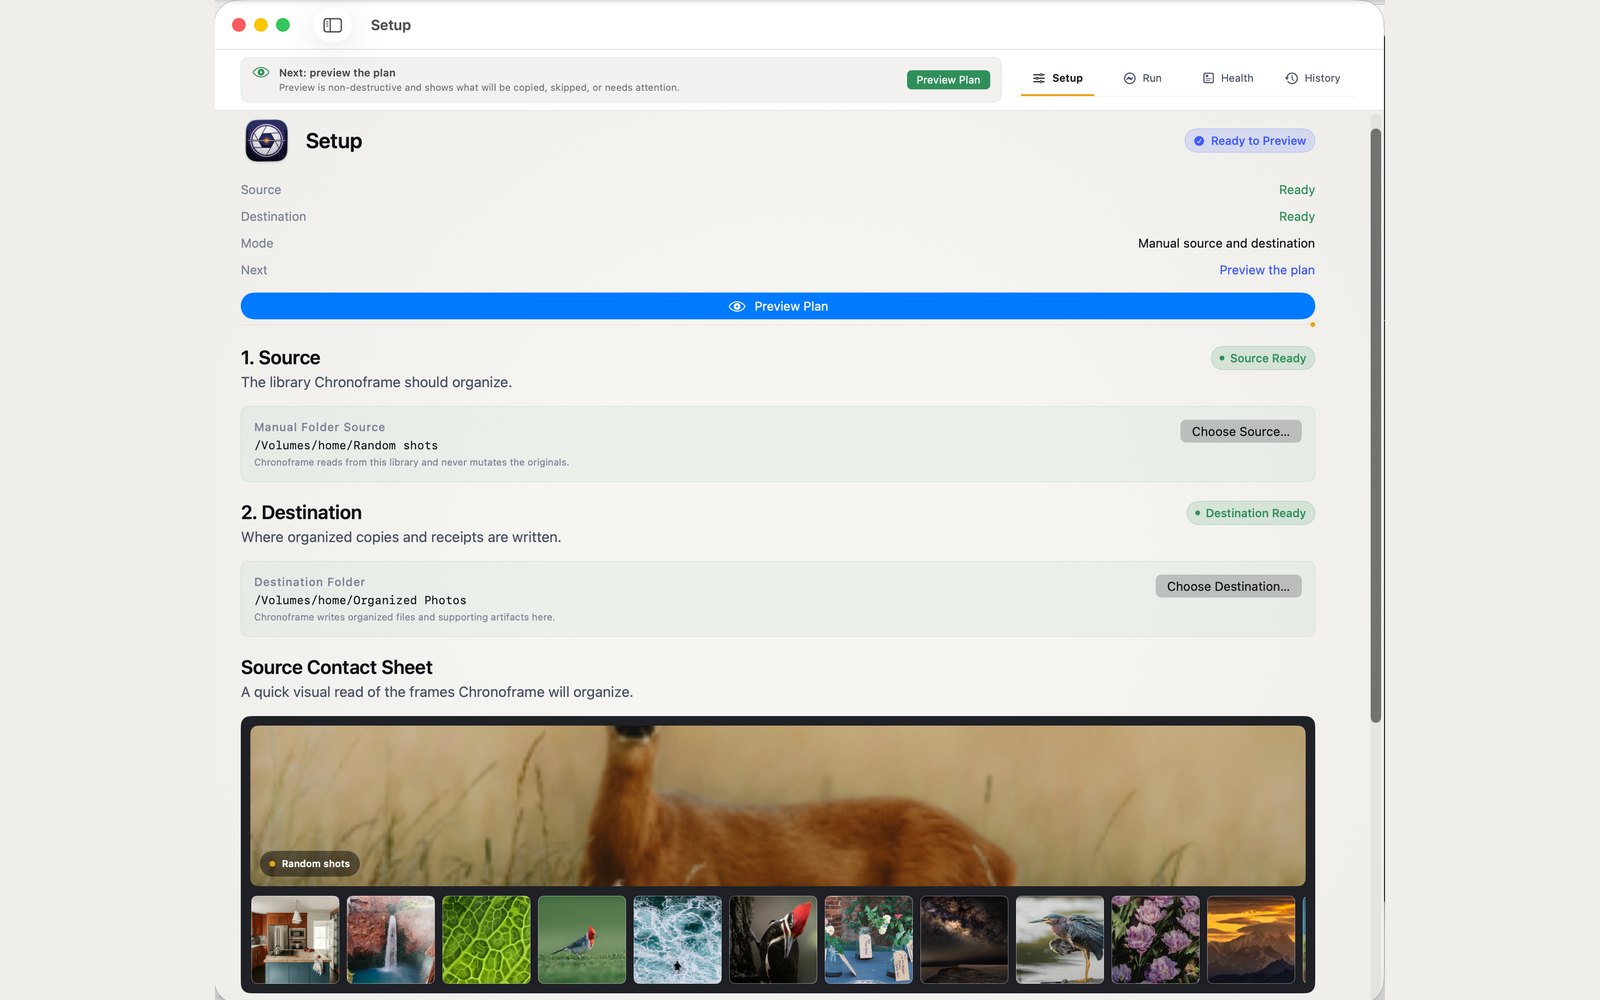Click the large deer preview image
The height and width of the screenshot is (1000, 1600).
coord(777,805)
